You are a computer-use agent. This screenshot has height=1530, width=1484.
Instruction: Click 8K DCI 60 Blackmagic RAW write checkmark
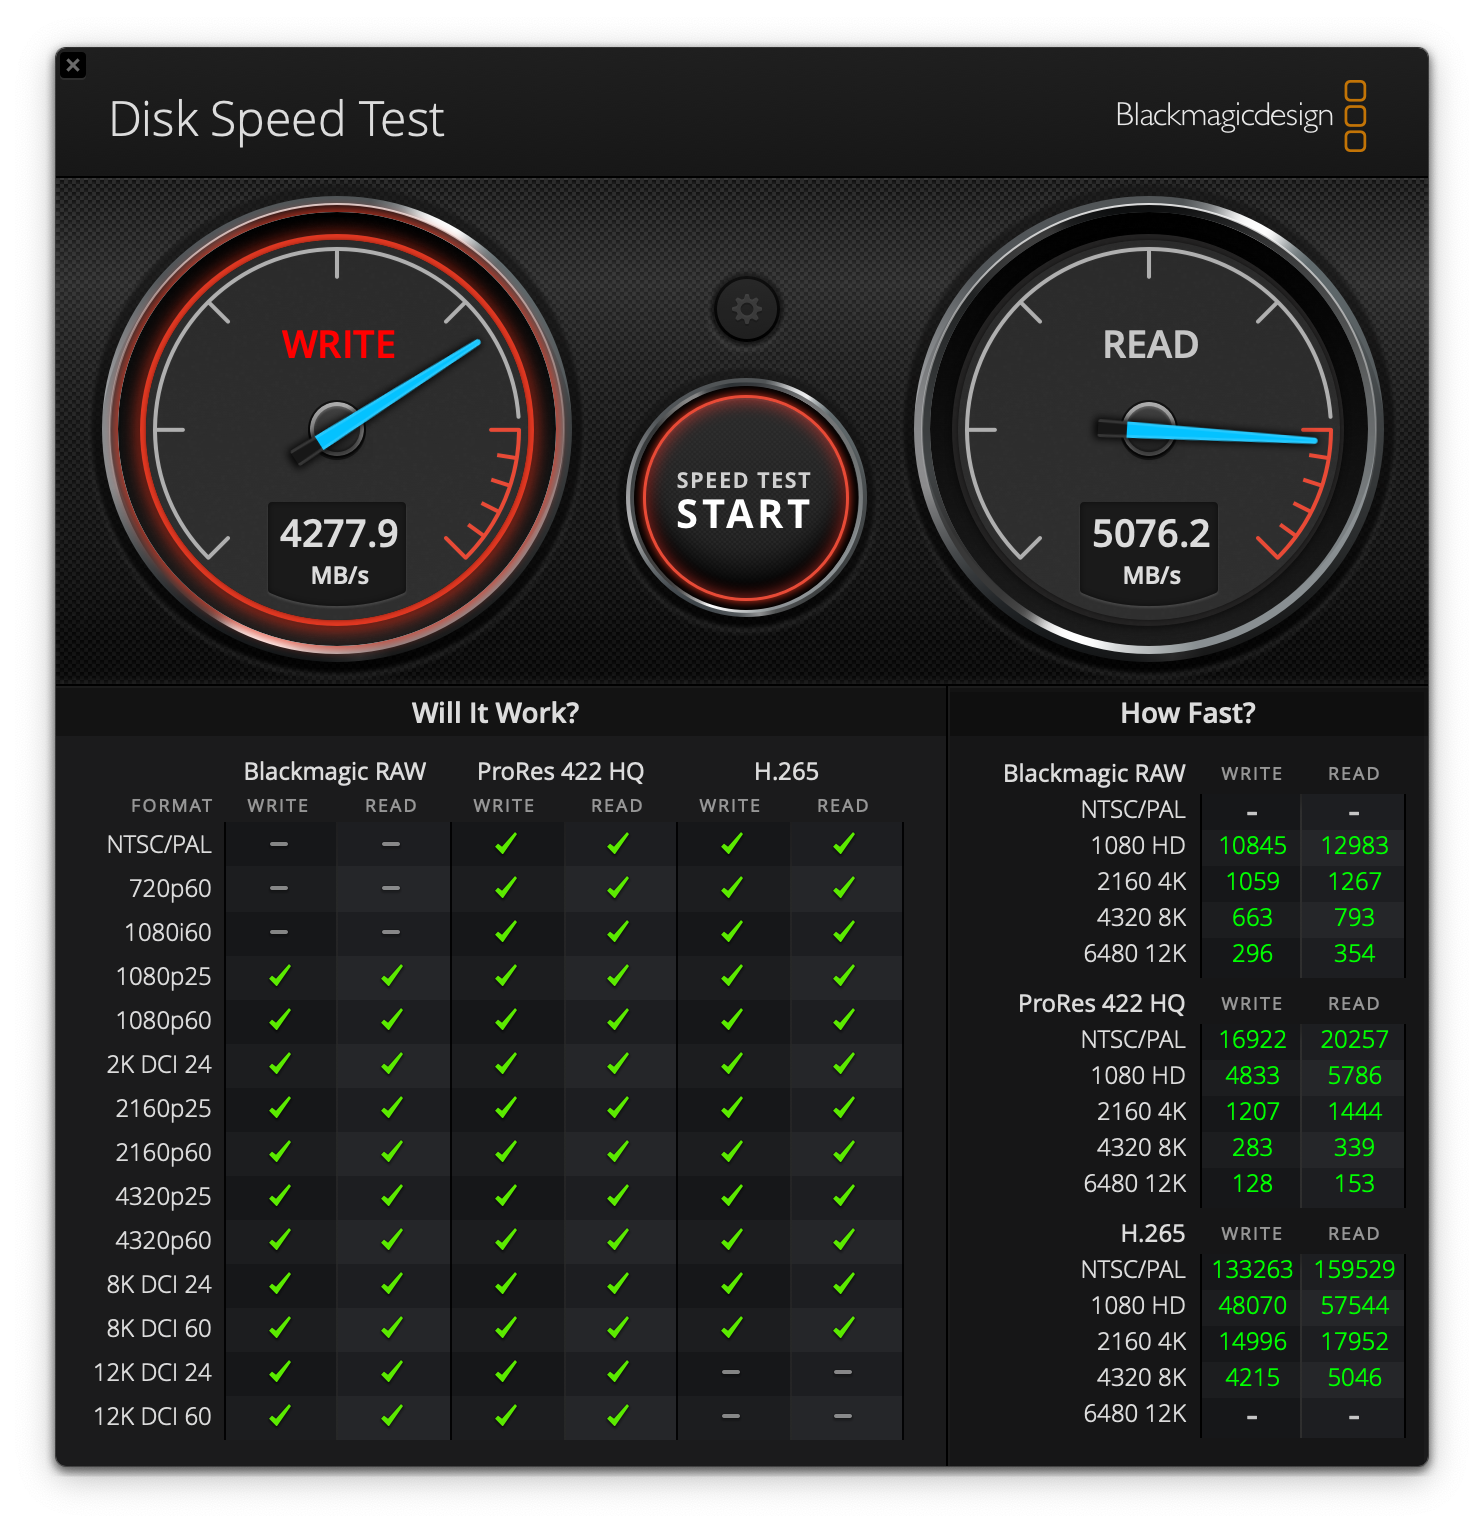[x=280, y=1328]
